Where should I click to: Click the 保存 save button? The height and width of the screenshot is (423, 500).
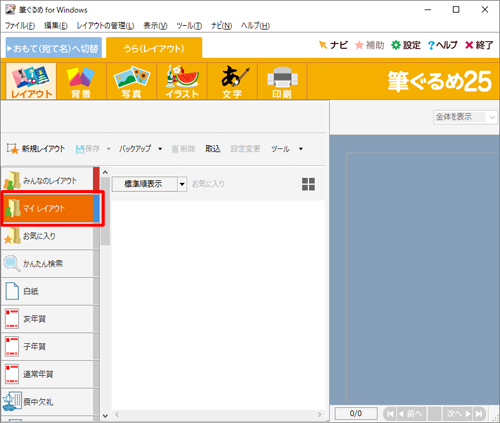[x=88, y=149]
